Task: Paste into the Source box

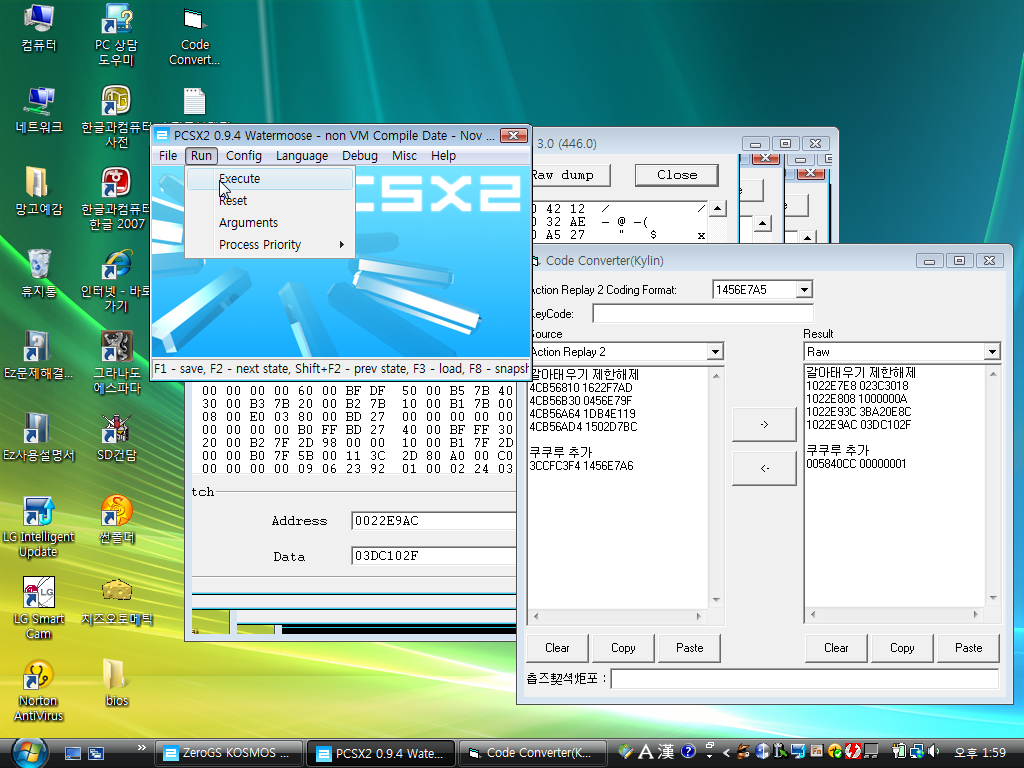Action: [x=690, y=648]
